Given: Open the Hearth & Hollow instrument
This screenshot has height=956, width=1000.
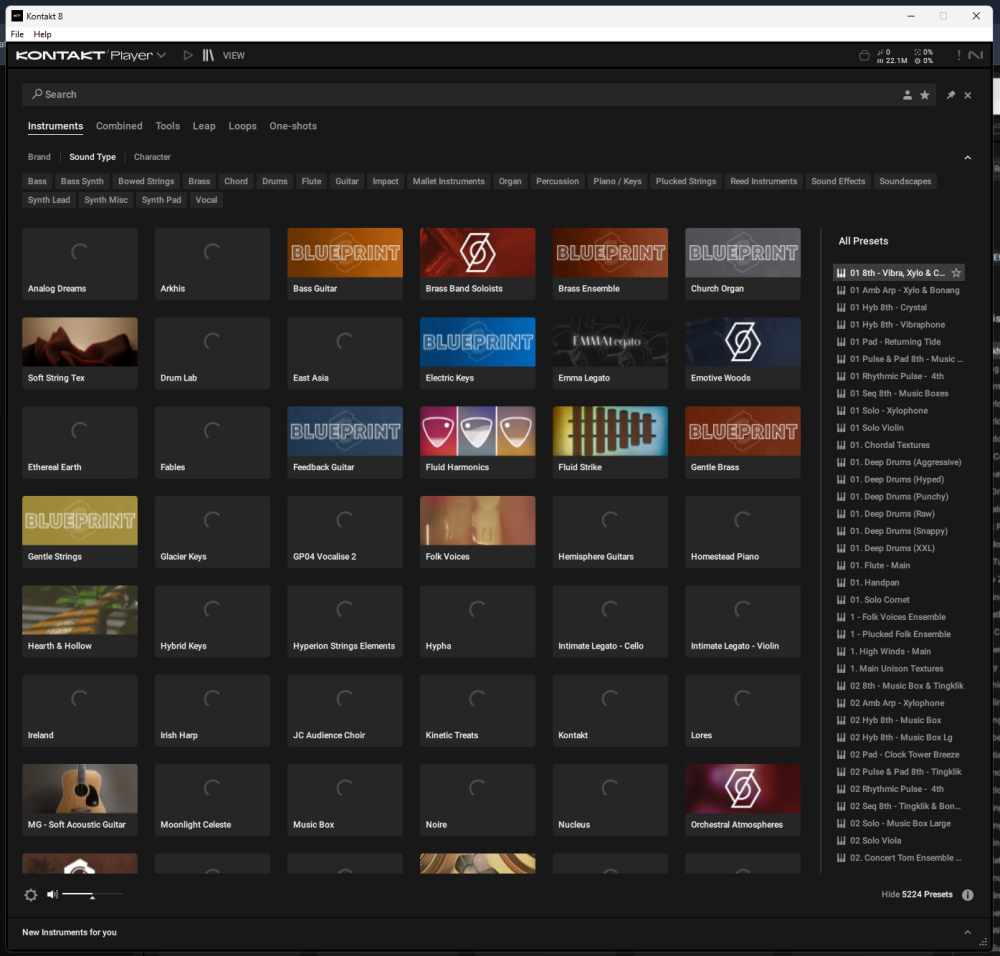Looking at the screenshot, I should pos(80,621).
